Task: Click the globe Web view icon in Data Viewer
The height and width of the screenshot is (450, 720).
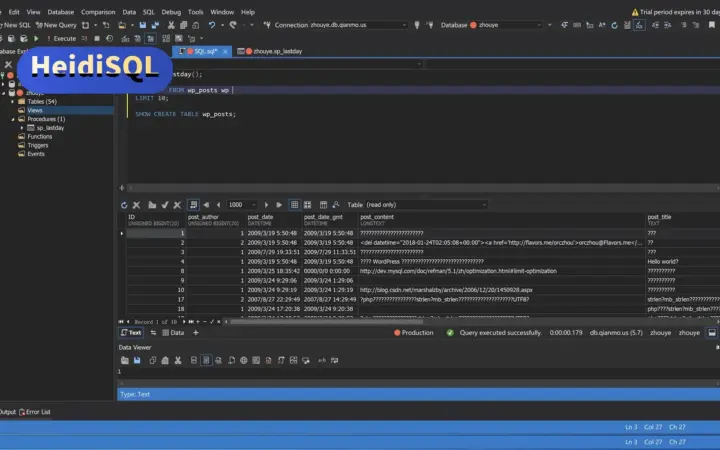Action: pyautogui.click(x=243, y=360)
